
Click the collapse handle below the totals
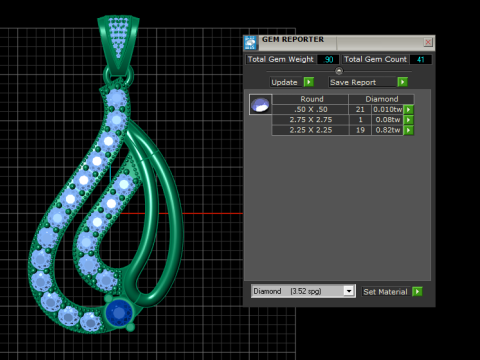tap(339, 71)
